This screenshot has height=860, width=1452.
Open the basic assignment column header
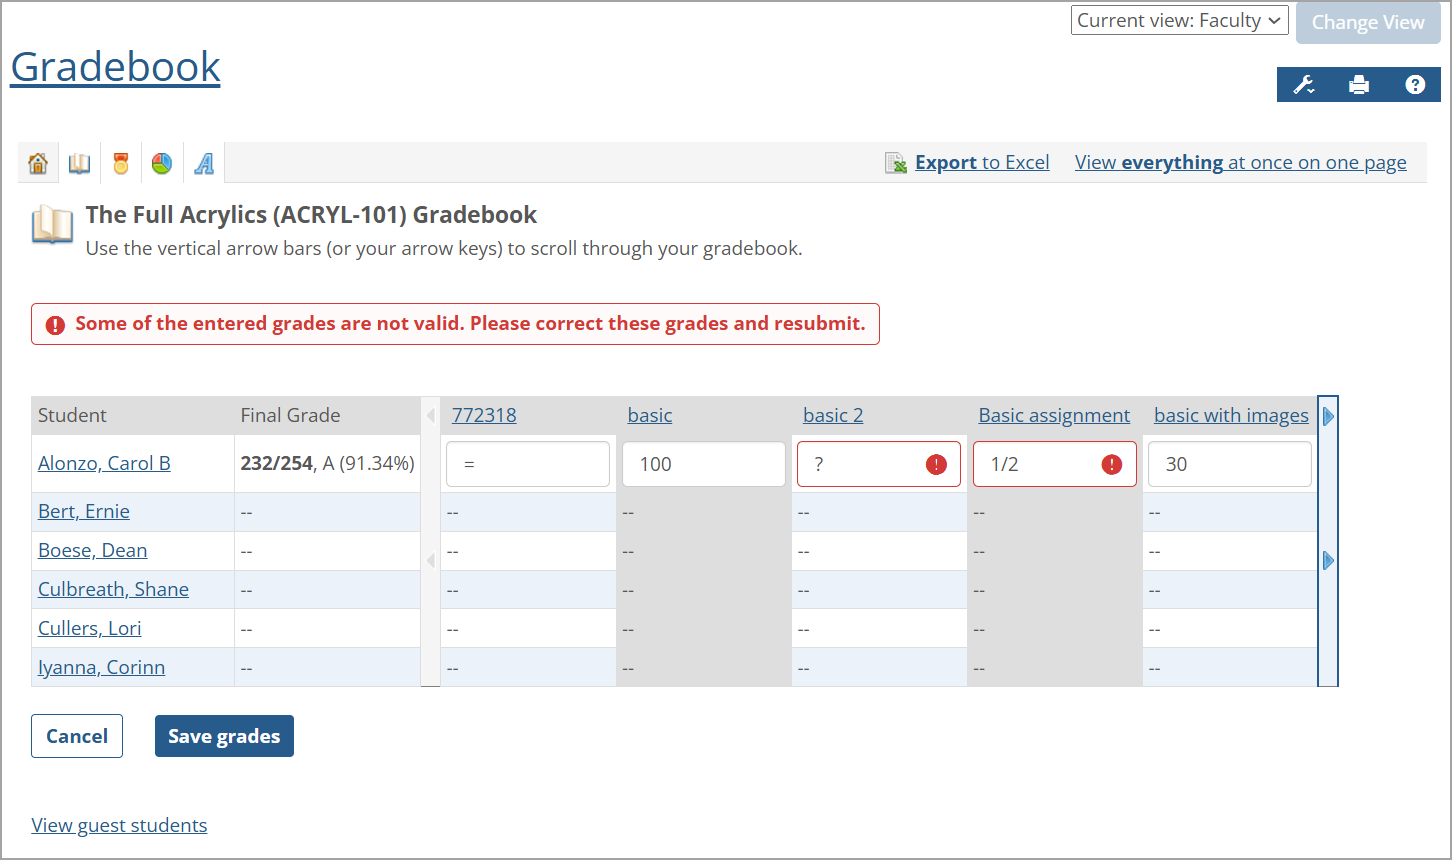tap(650, 415)
